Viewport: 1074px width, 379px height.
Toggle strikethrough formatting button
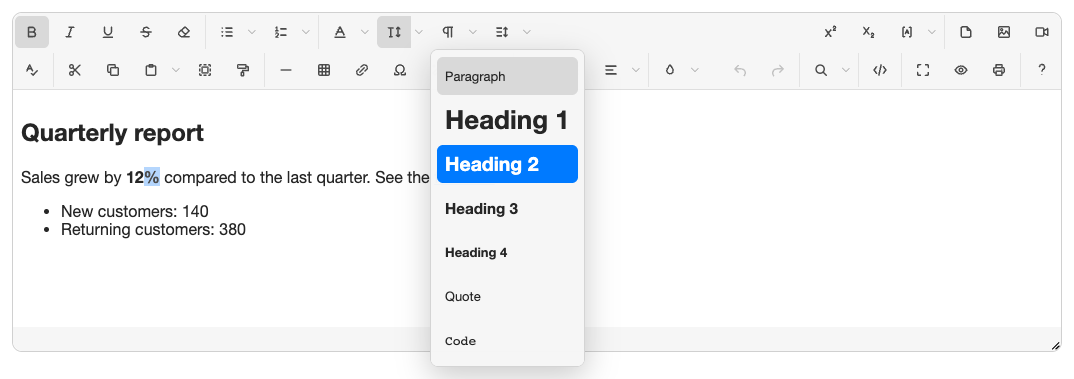(146, 32)
